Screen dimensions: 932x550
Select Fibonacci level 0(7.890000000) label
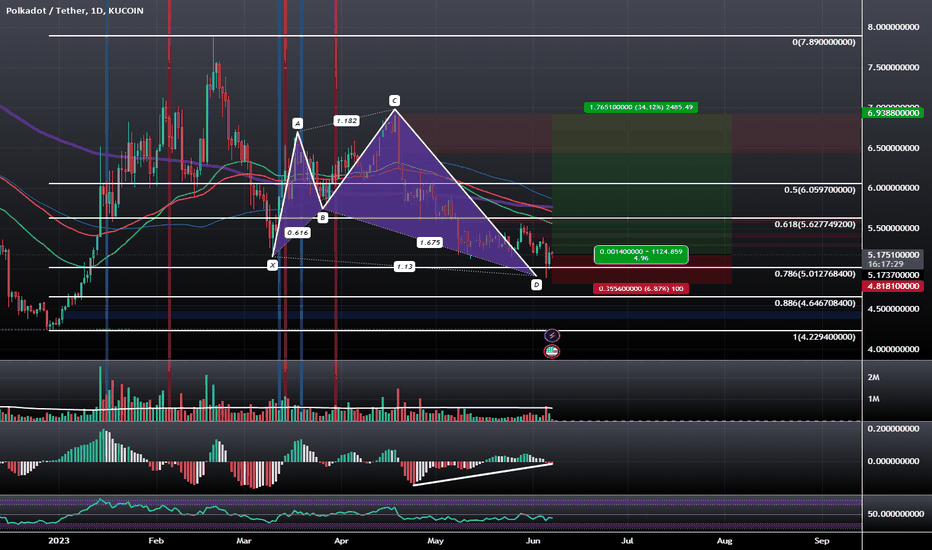point(823,42)
